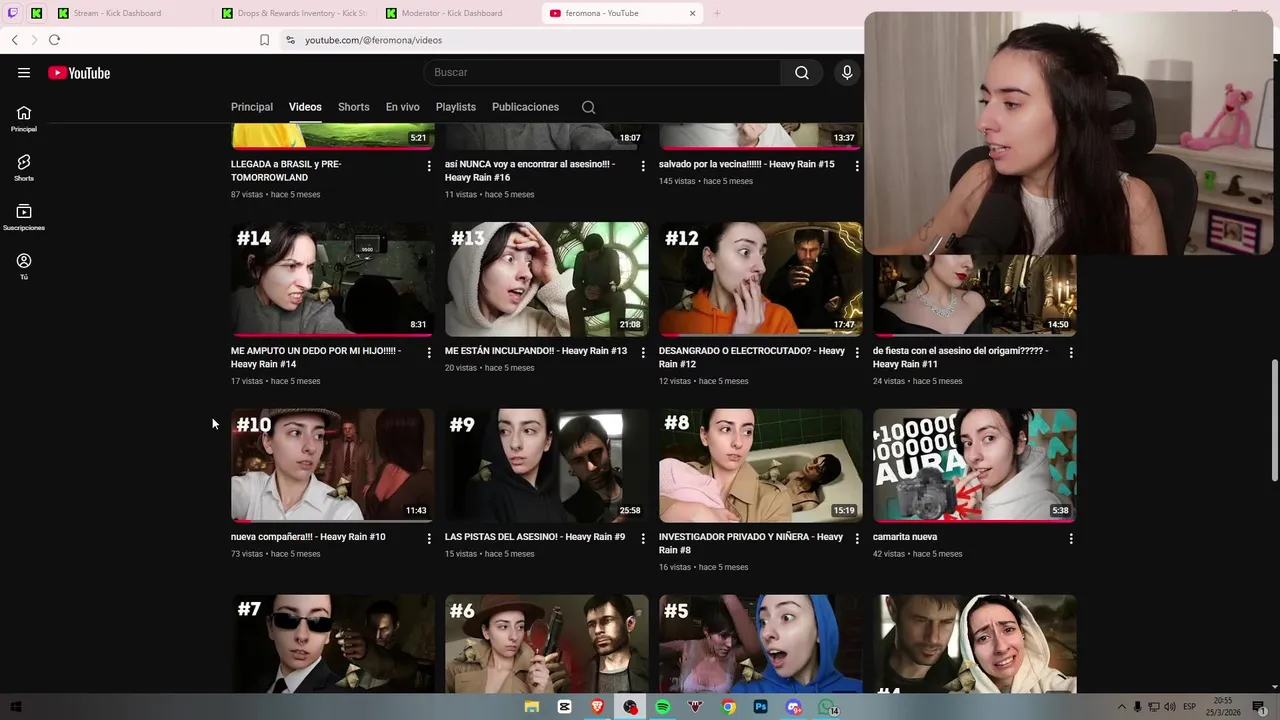Open more options for Heavy Rain #10 video
1280x720 pixels.
coord(429,538)
